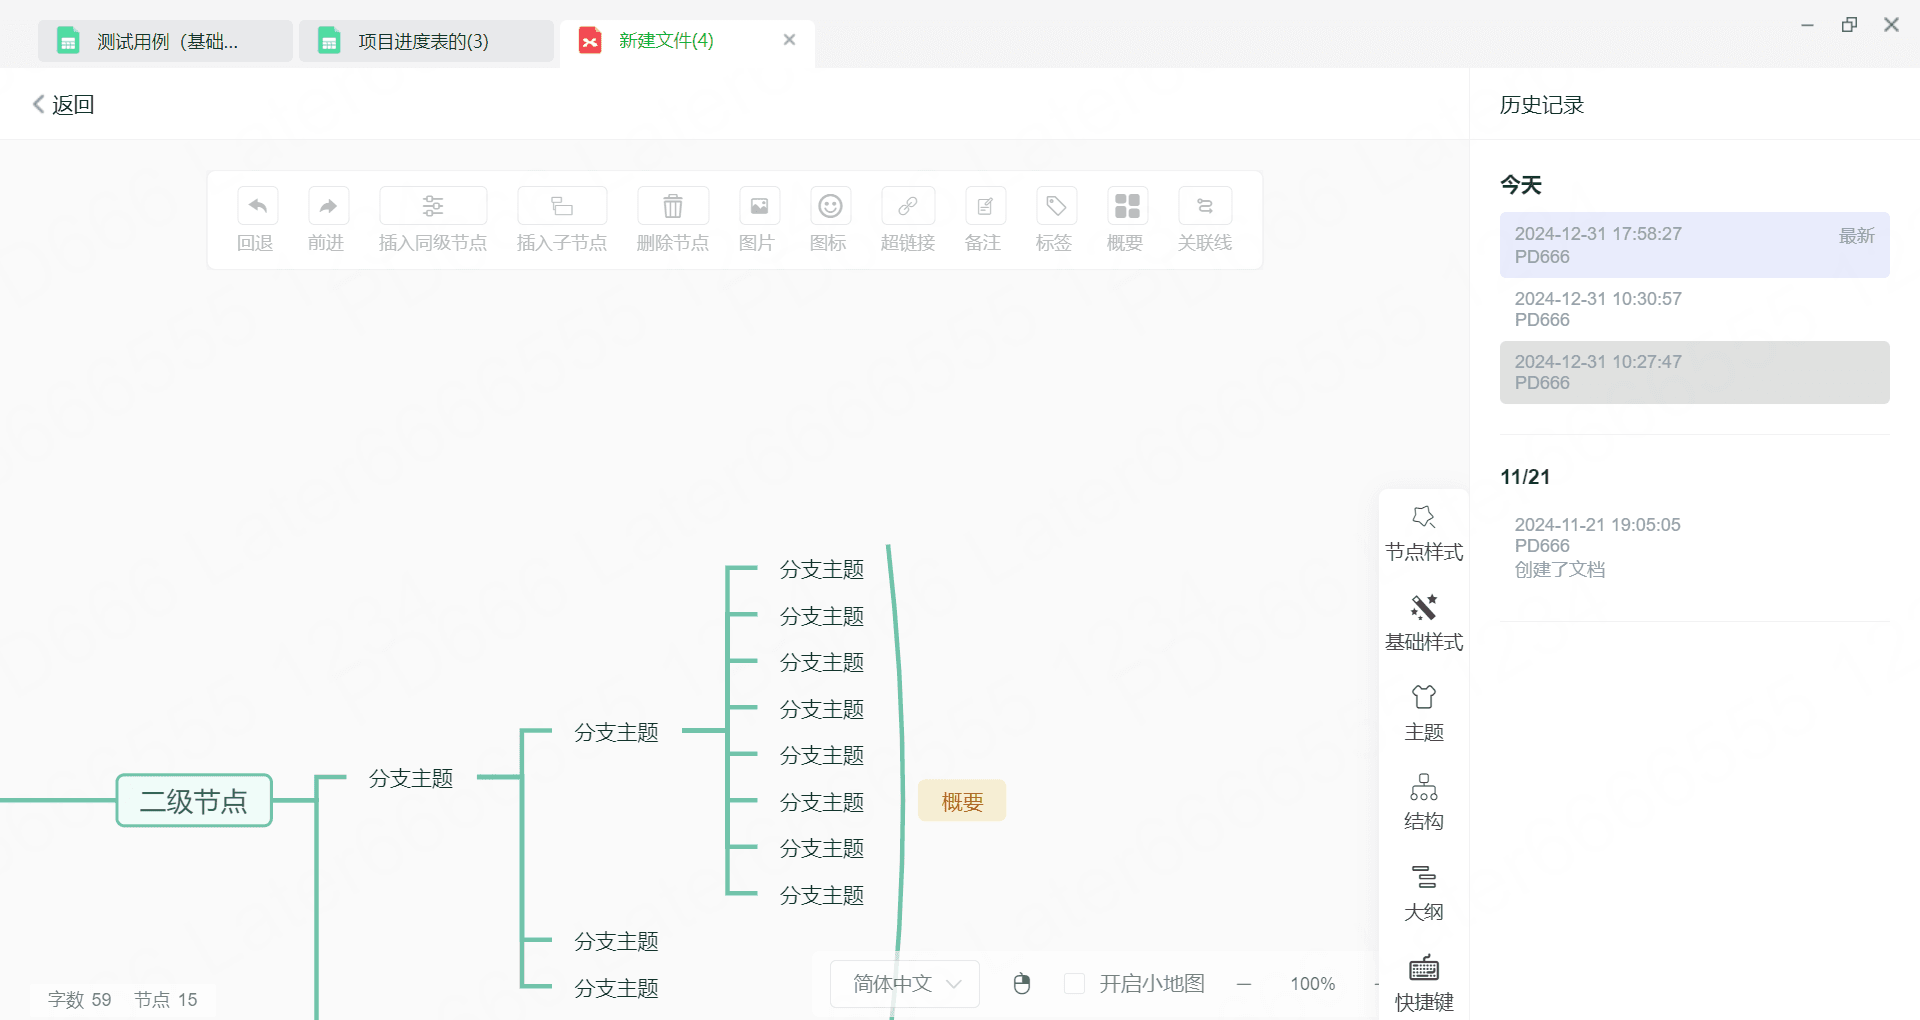Open the theme (主题) panel
Screen dimensions: 1920x1020
pyautogui.click(x=1424, y=714)
